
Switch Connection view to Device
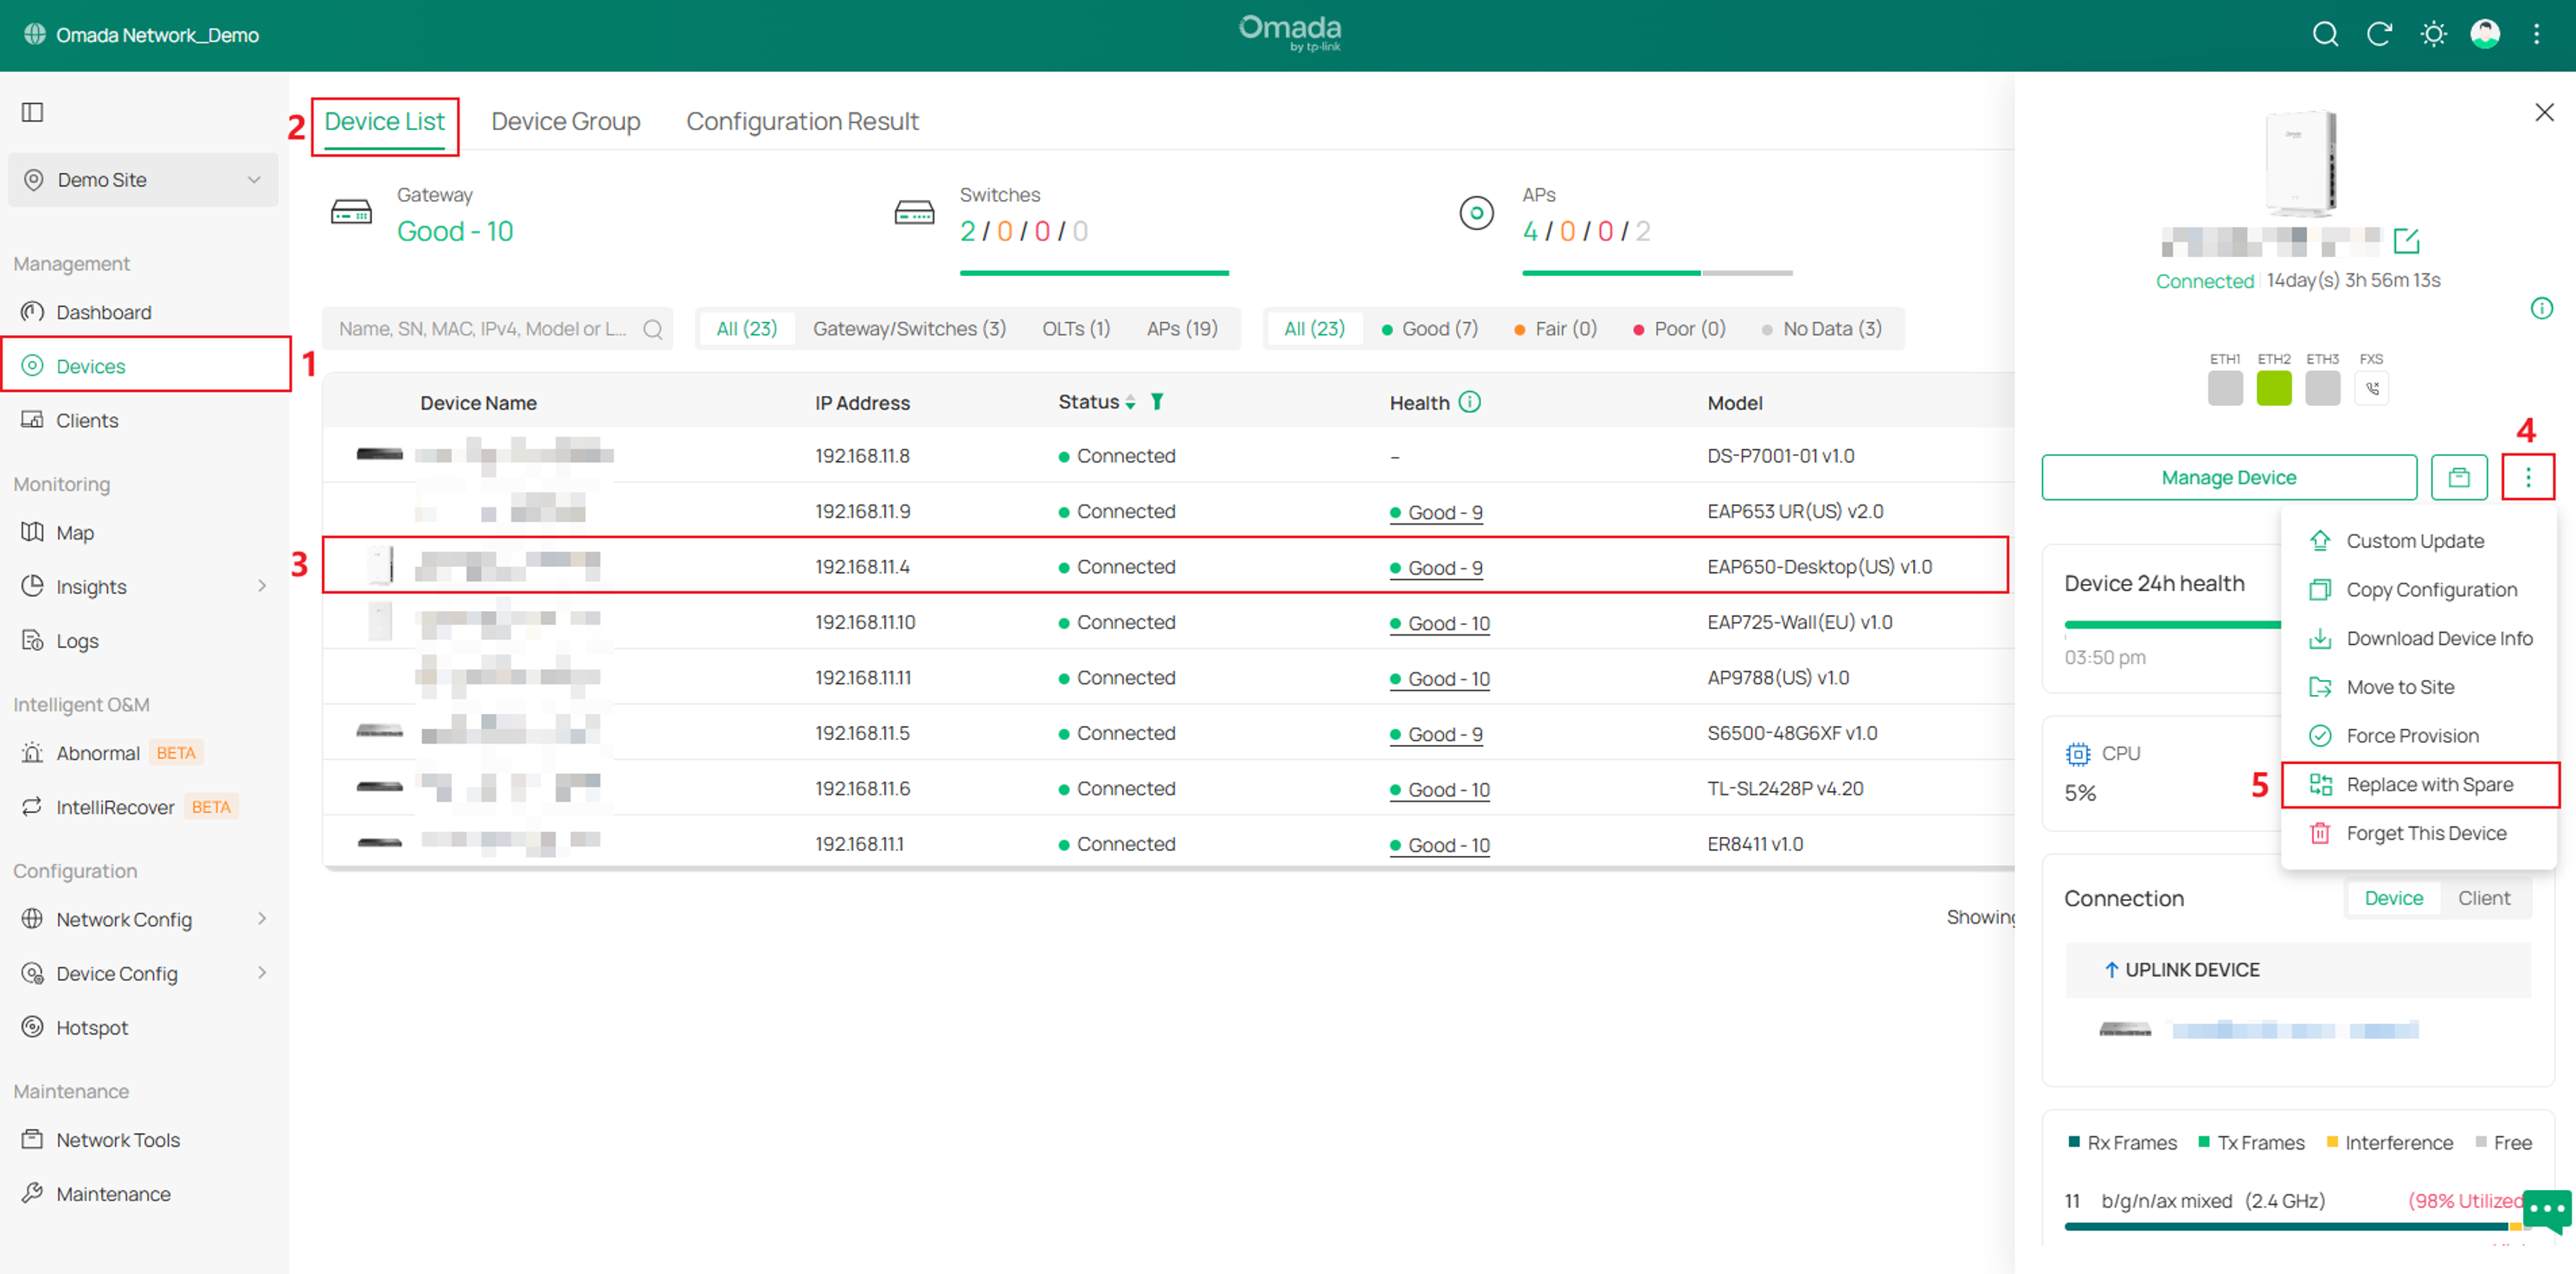click(2393, 899)
